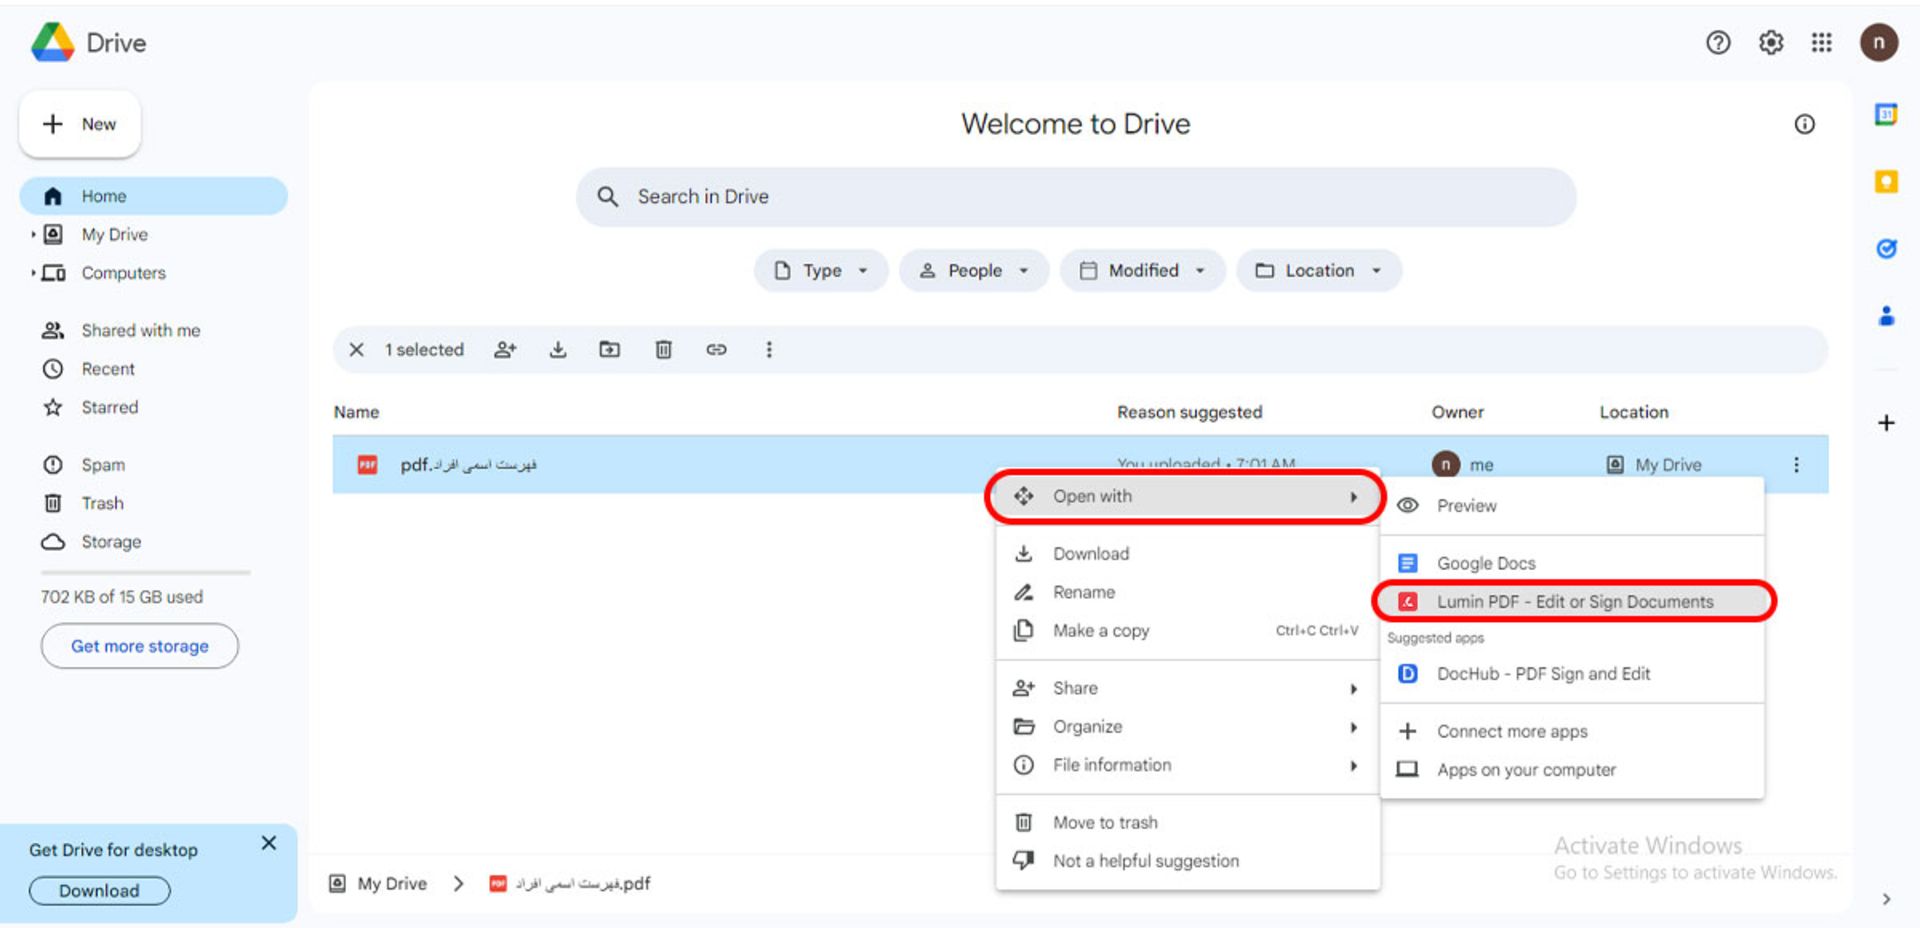Click the Download button for Drive desktop
This screenshot has height=928, width=1920.
99,891
